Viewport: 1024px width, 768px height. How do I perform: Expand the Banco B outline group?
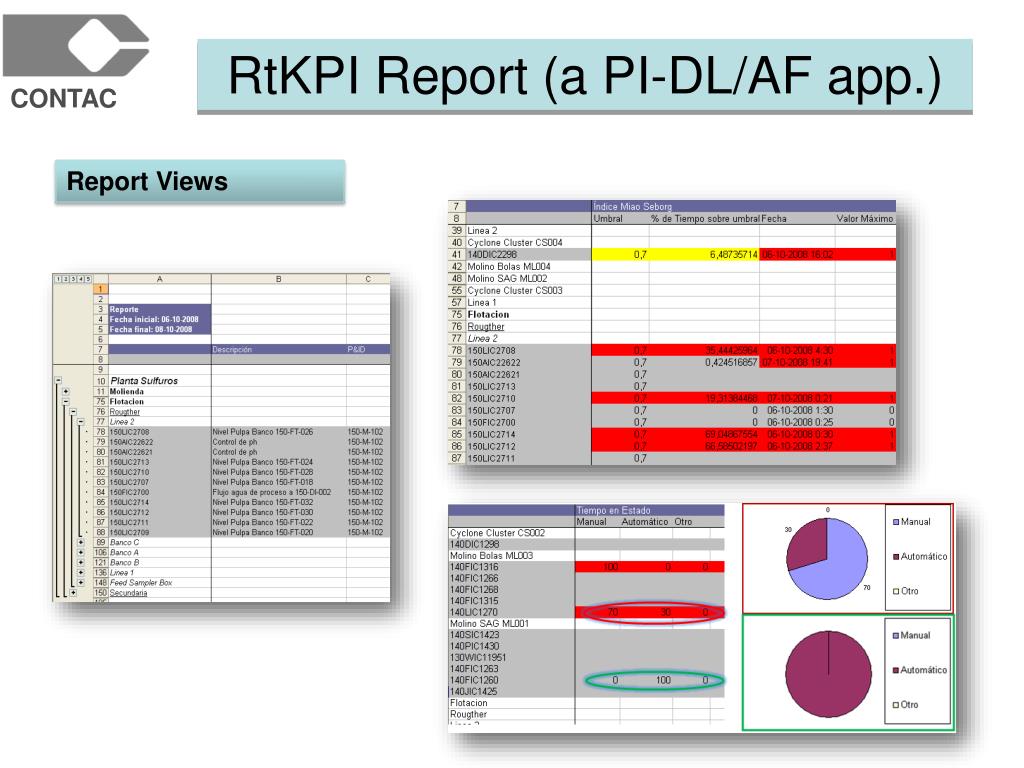[81, 562]
